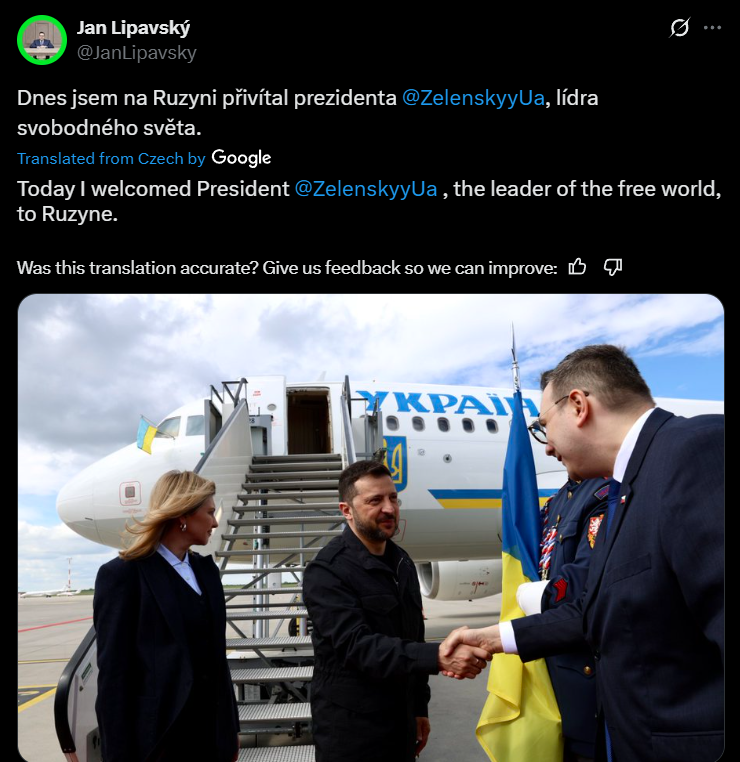Image resolution: width=740 pixels, height=762 pixels.
Task: Click the small Ukrainian flag near the cockpit
Action: tap(147, 434)
